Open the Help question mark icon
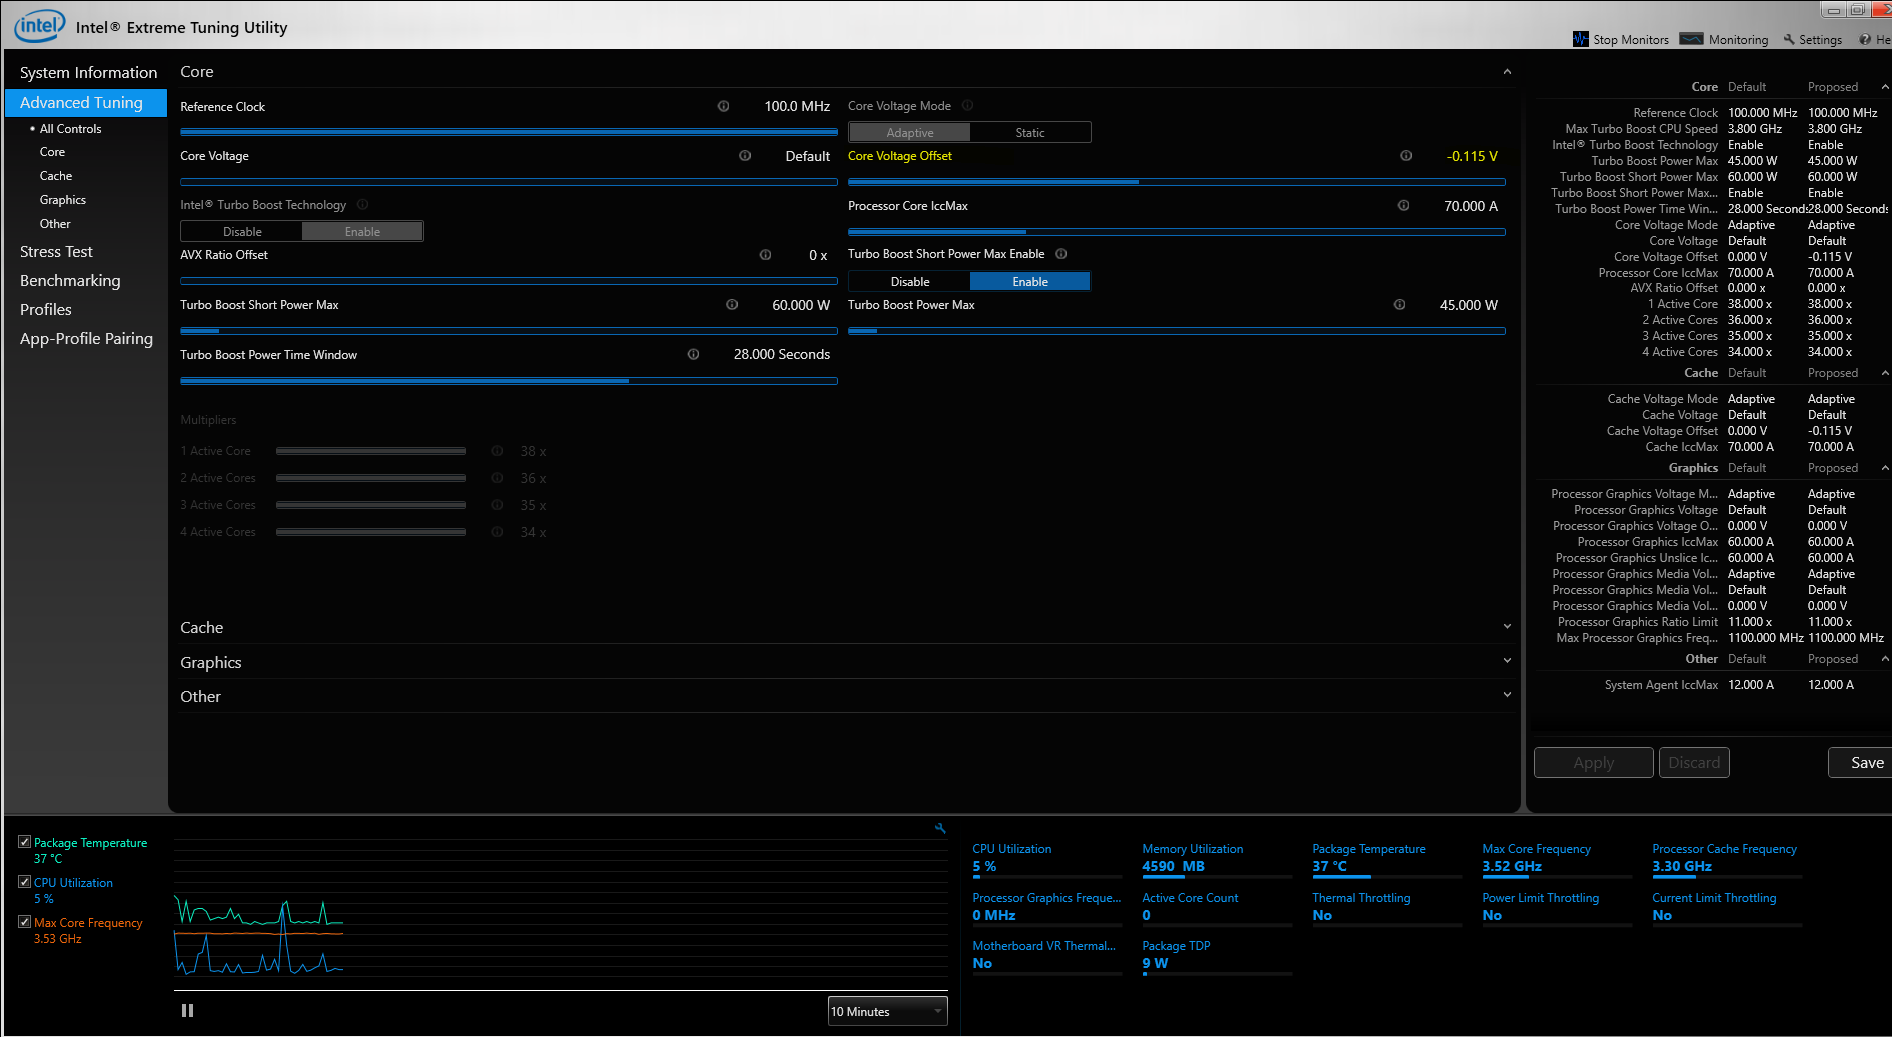 pos(1865,40)
